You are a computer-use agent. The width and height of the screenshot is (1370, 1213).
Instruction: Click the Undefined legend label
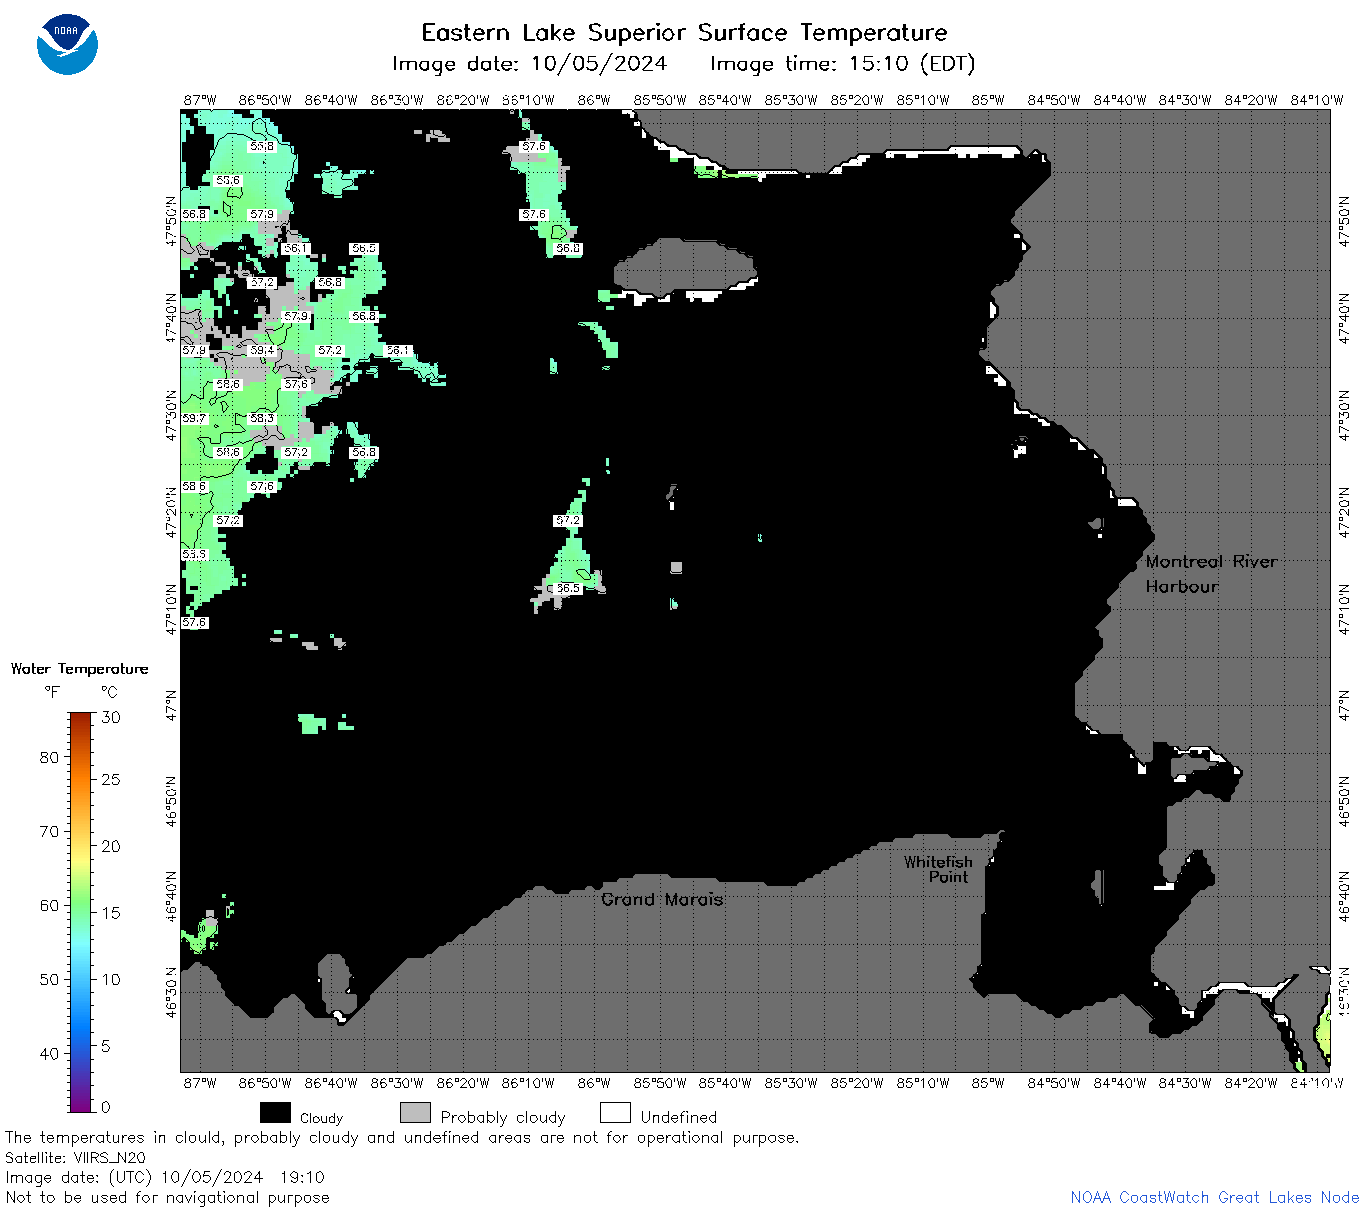tap(679, 1117)
